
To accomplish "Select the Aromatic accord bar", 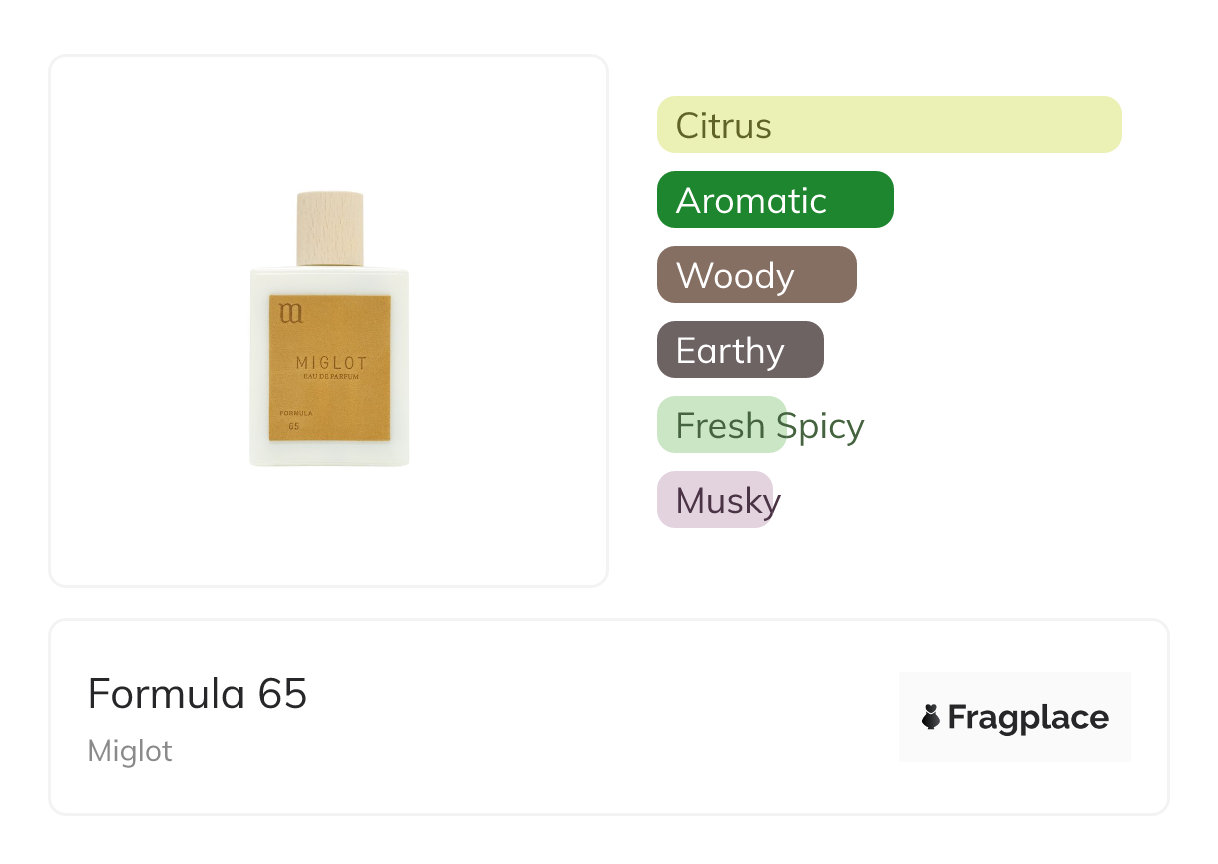I will [x=774, y=200].
